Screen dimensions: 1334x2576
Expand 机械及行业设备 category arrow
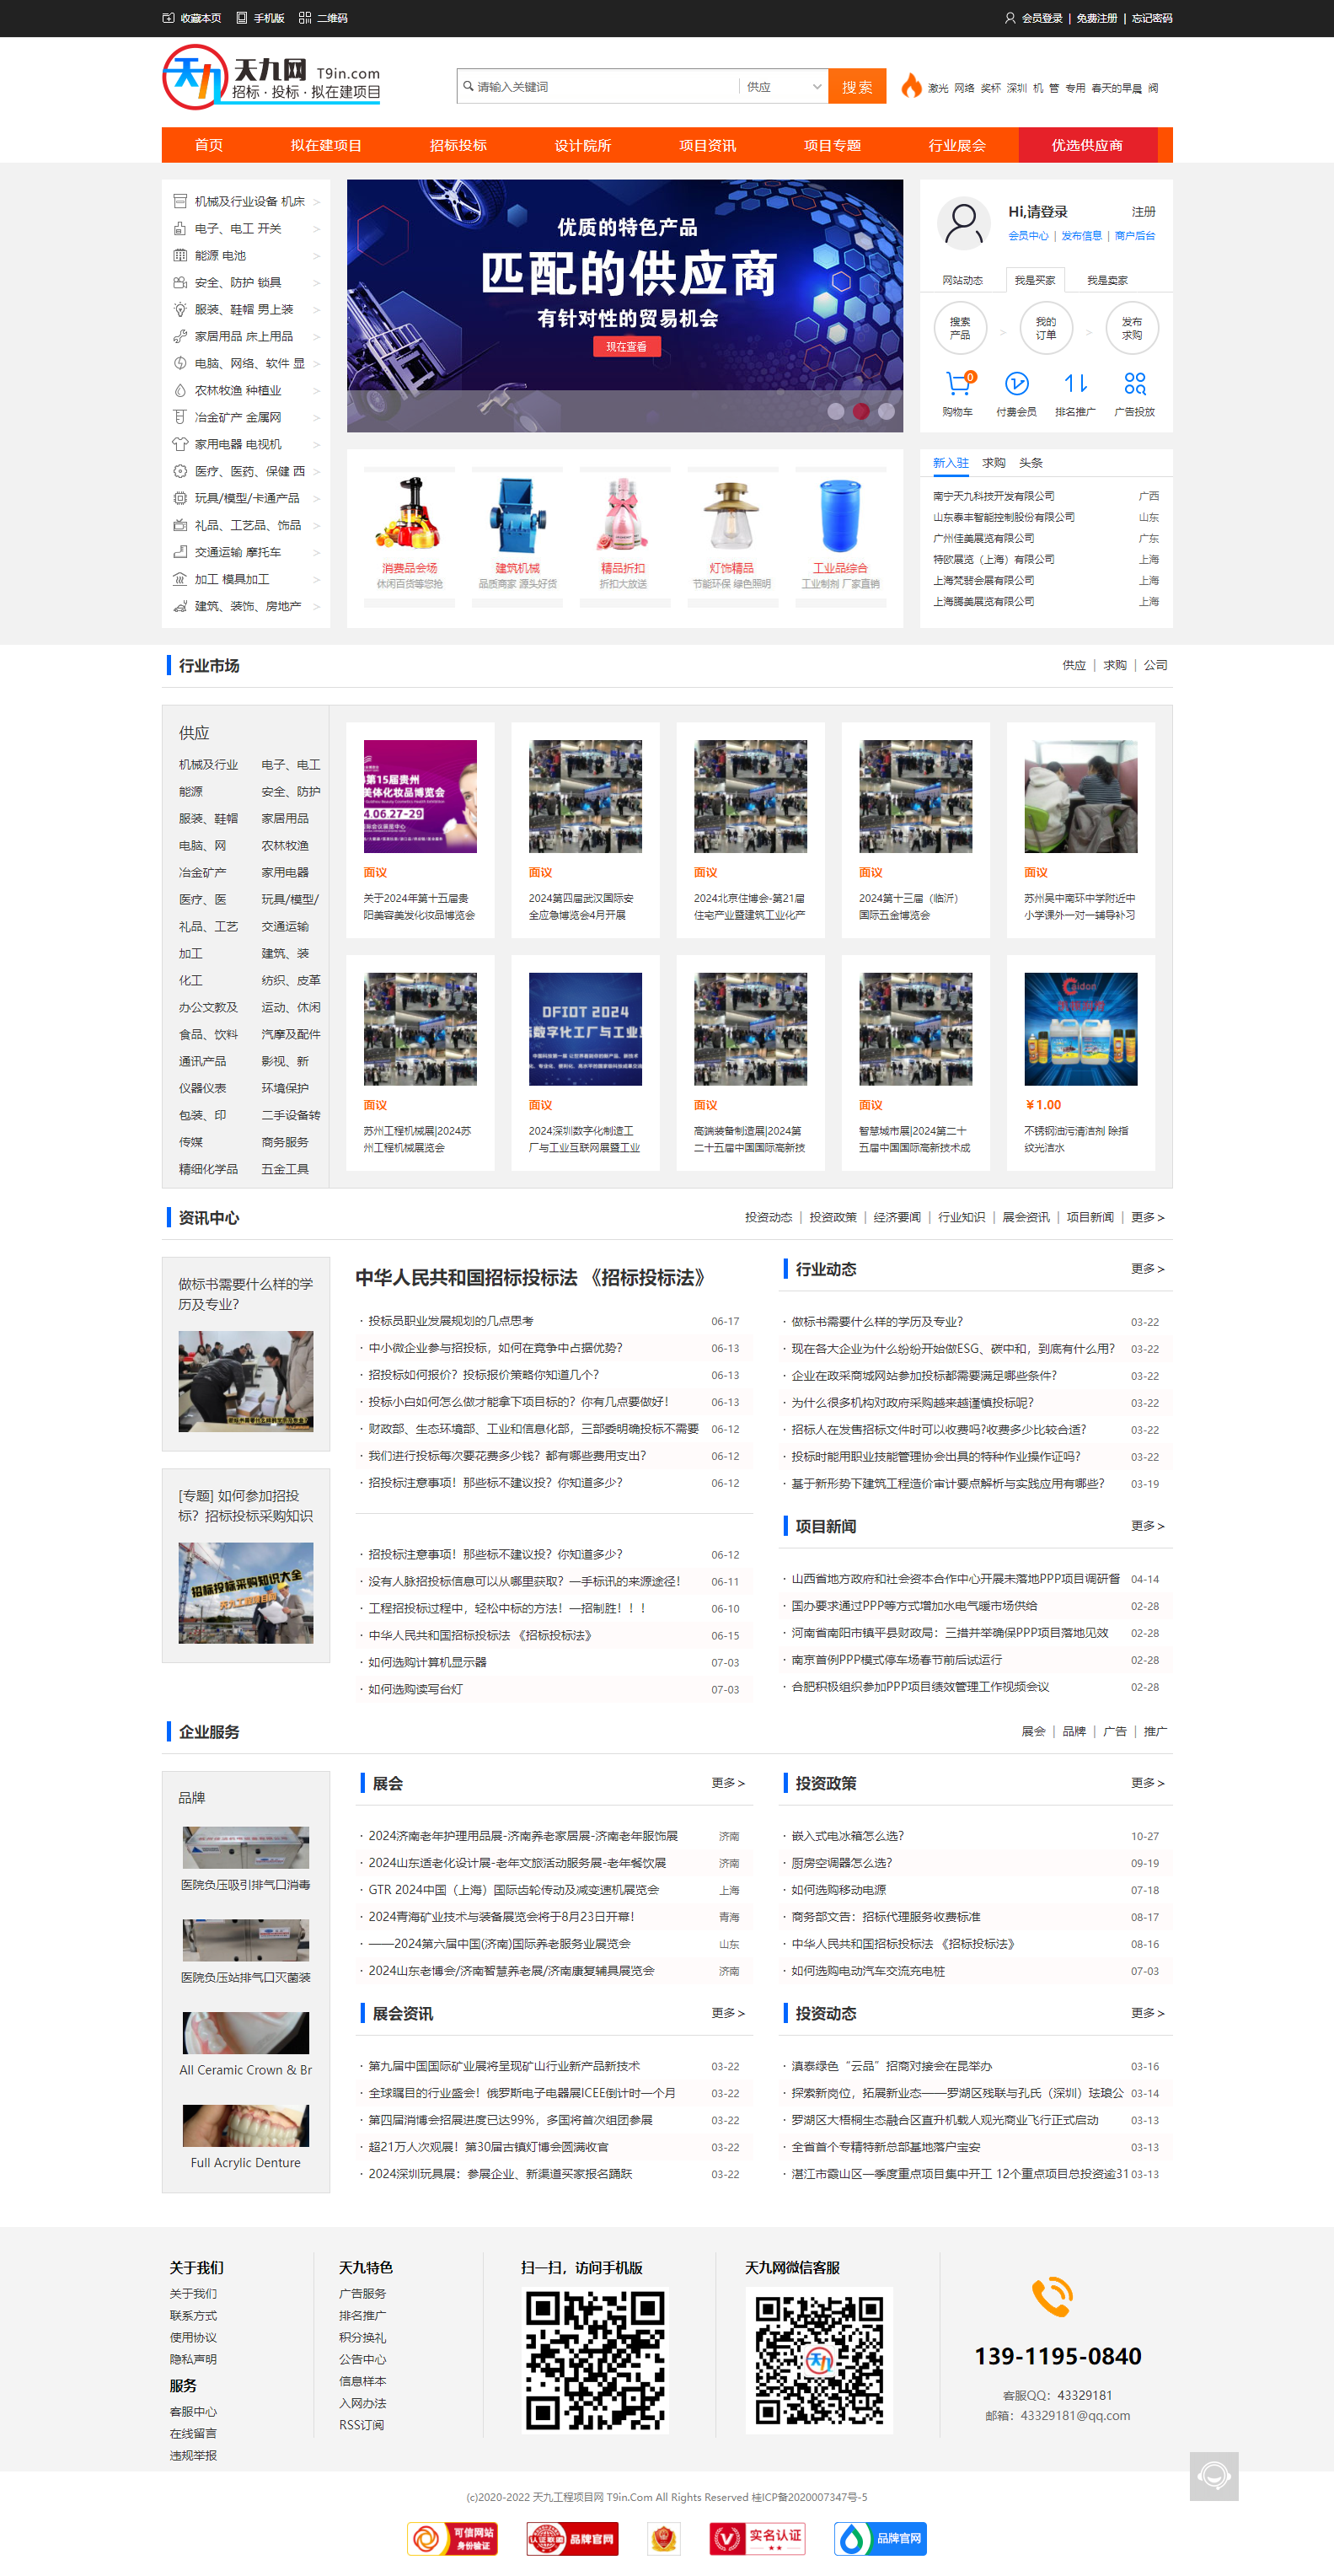pos(316,202)
